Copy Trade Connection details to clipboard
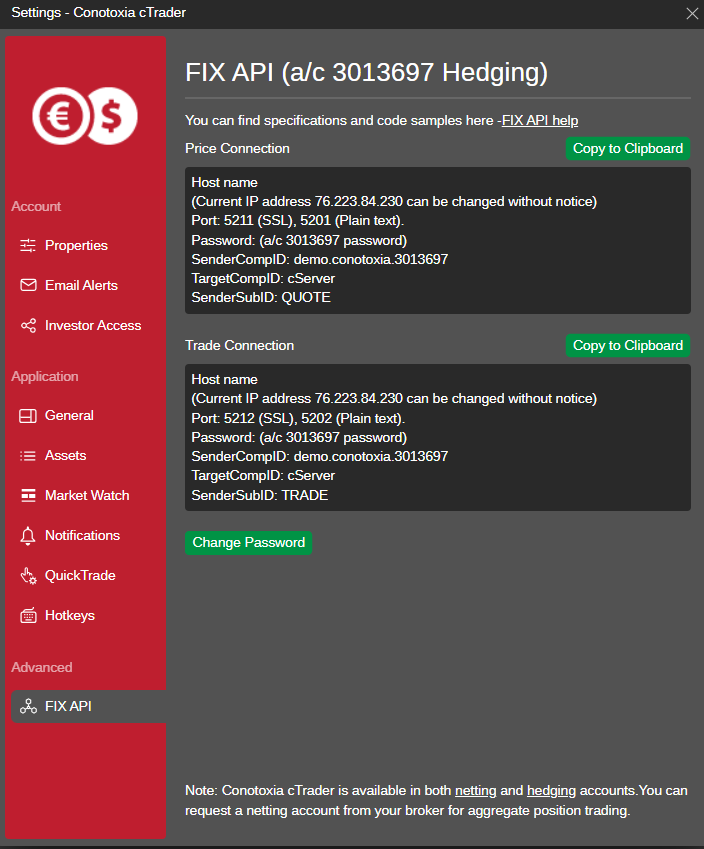The width and height of the screenshot is (704, 849). [628, 345]
